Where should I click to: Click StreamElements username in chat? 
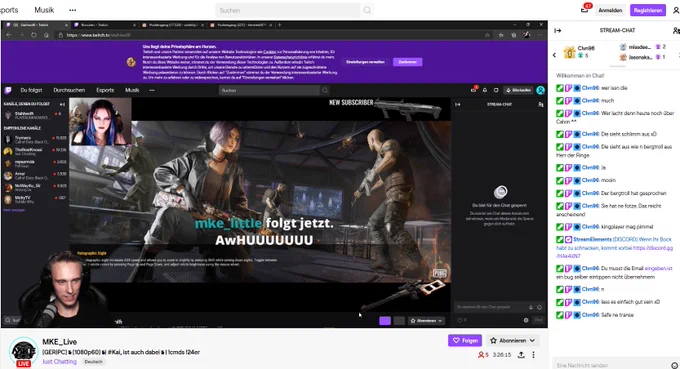[592, 239]
